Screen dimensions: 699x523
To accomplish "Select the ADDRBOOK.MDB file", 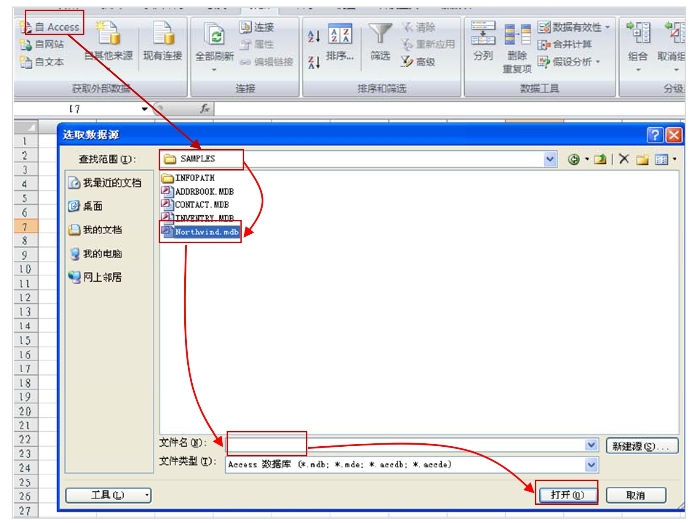I will [197, 191].
